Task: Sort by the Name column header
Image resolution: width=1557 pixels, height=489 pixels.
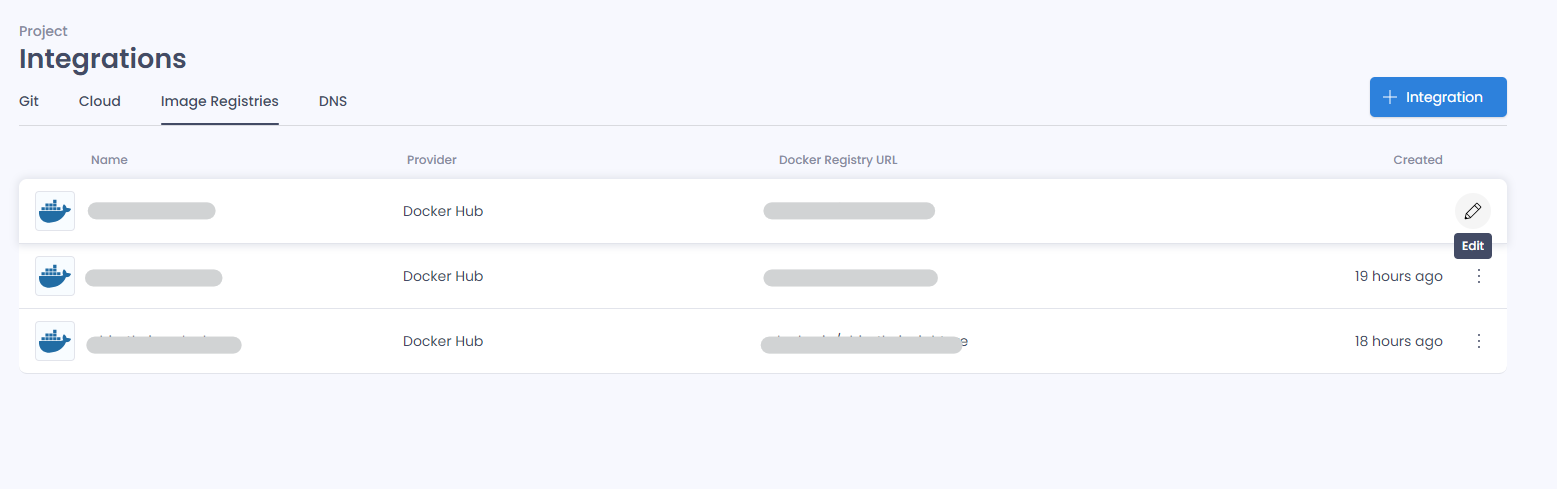Action: (109, 160)
